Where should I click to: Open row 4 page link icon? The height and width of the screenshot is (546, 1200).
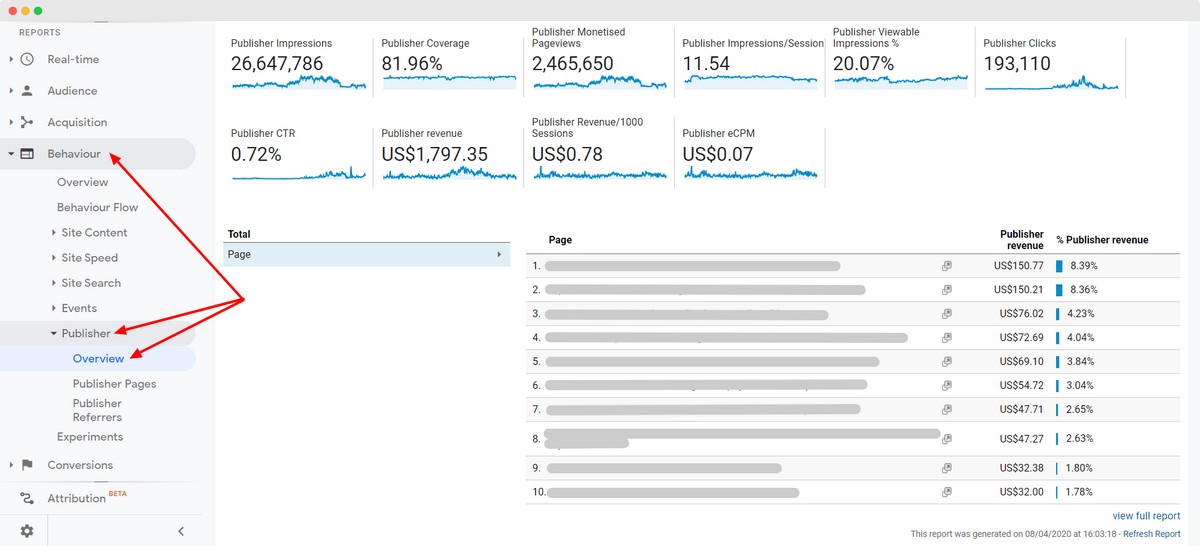pyautogui.click(x=946, y=338)
